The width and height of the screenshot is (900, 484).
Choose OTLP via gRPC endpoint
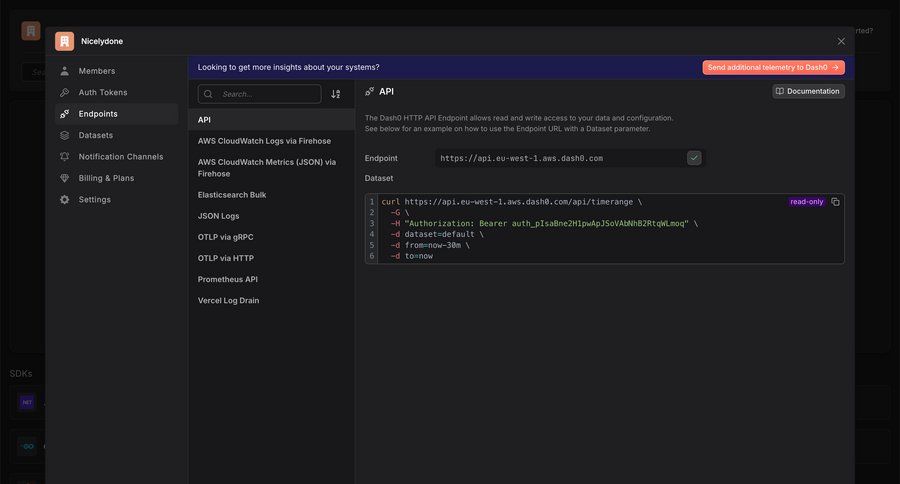(x=226, y=237)
